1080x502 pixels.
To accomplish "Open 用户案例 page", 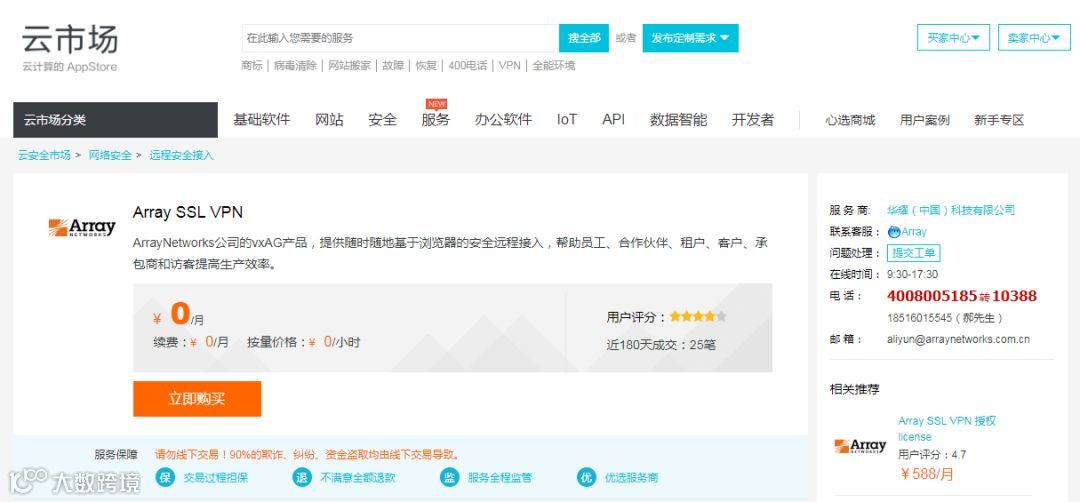I will [924, 120].
